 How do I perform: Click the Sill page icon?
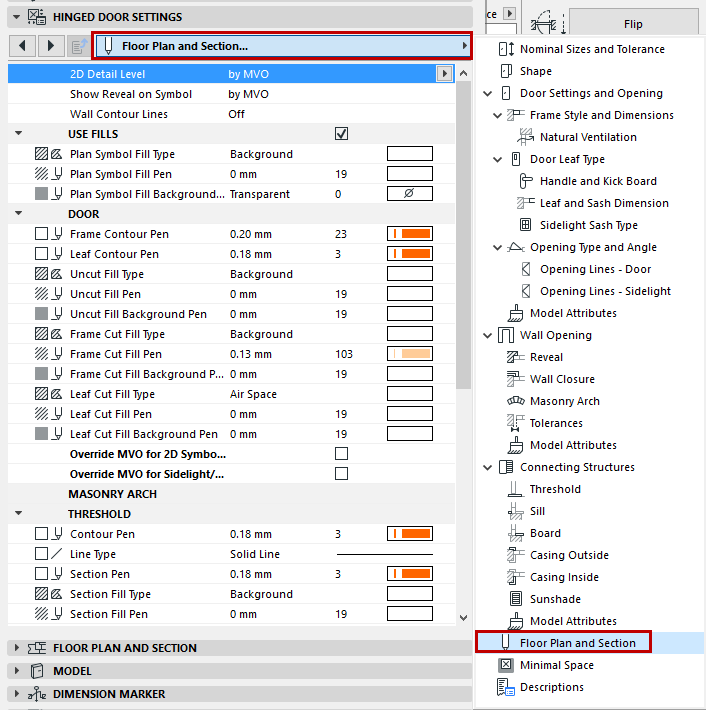(x=515, y=511)
